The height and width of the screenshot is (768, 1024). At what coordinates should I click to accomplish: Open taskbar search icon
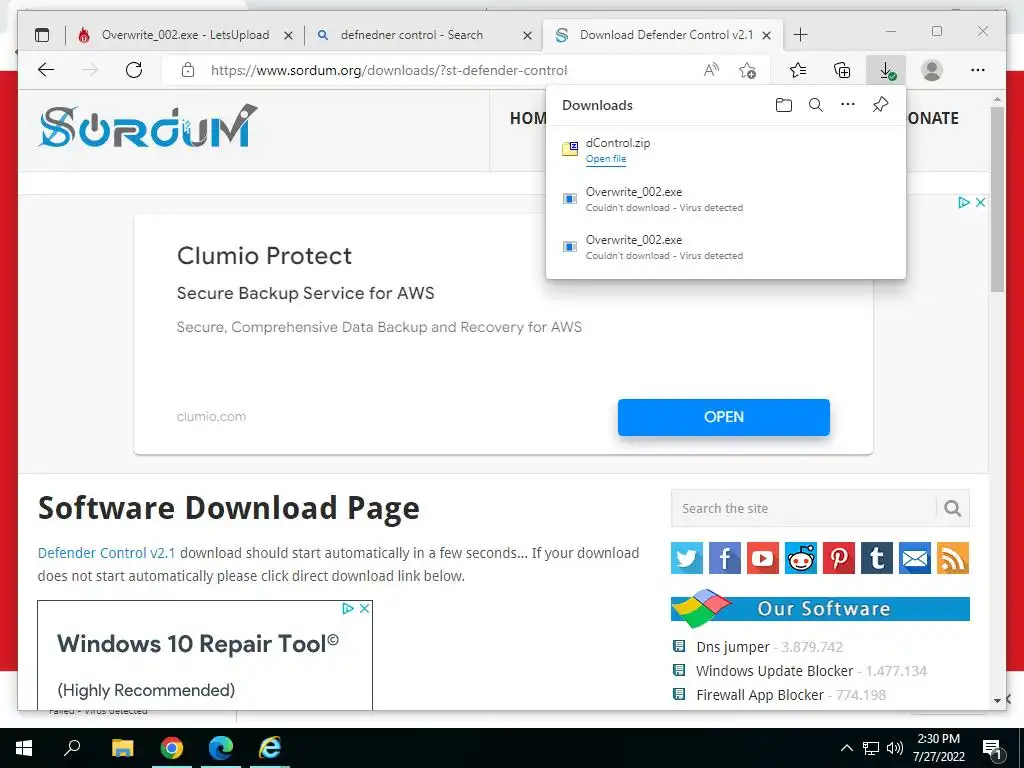click(72, 748)
